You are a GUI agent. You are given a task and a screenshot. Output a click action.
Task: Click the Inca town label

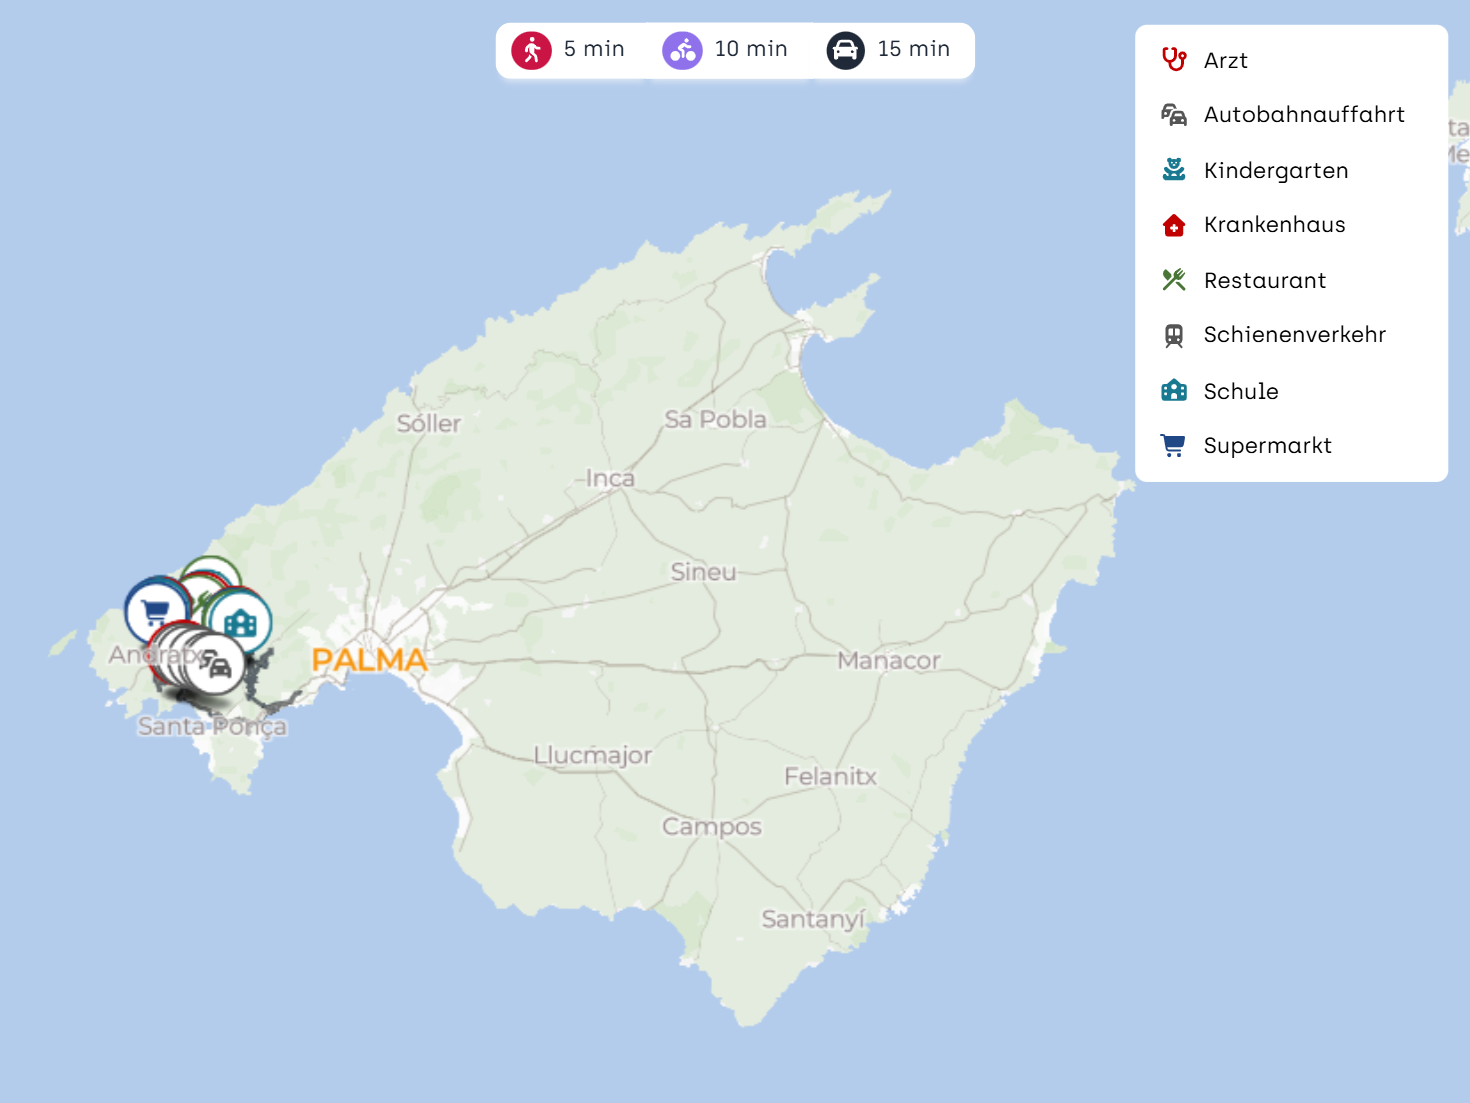(610, 478)
